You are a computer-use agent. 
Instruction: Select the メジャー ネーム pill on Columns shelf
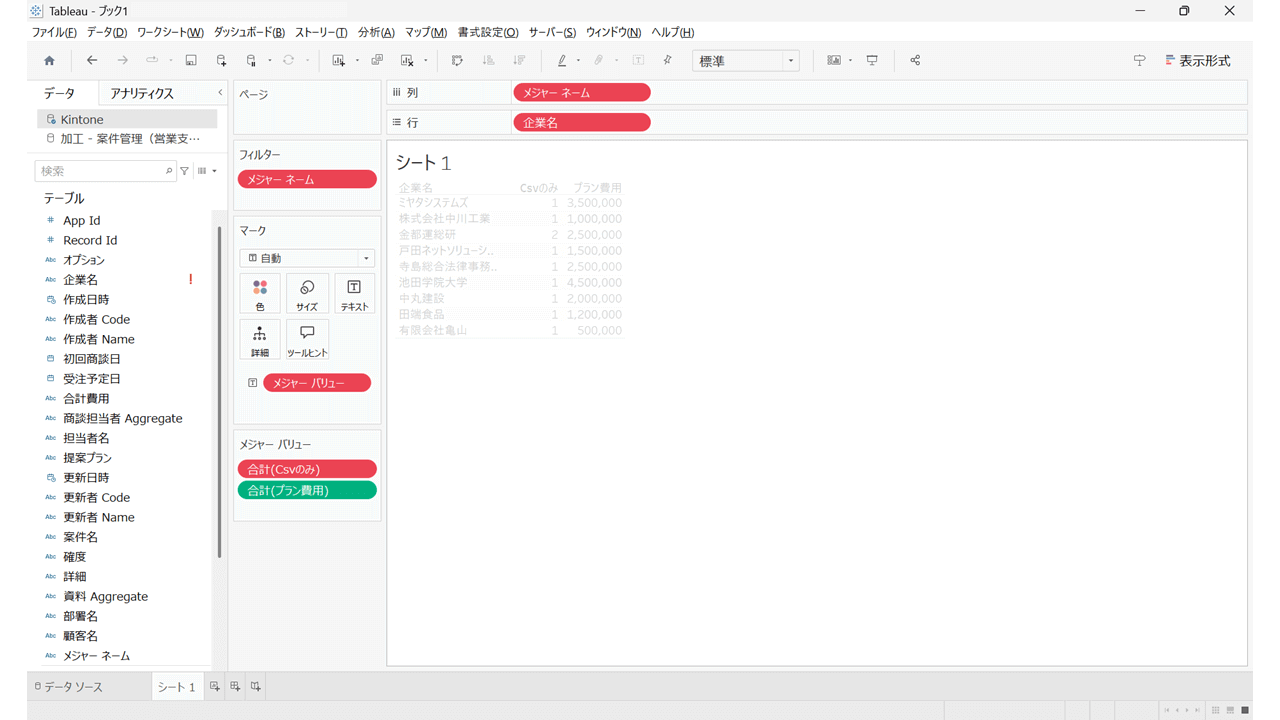pos(582,93)
